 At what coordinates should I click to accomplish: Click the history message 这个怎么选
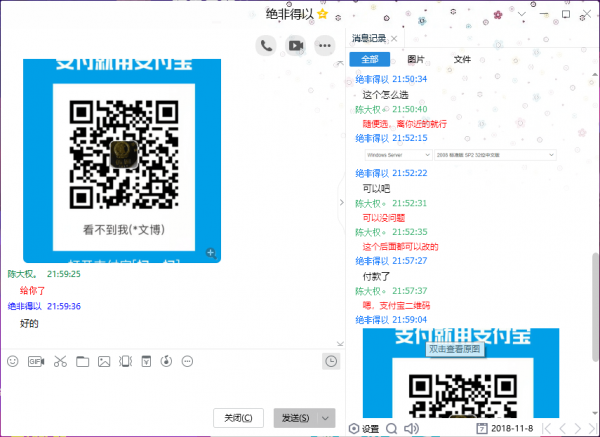(x=385, y=95)
